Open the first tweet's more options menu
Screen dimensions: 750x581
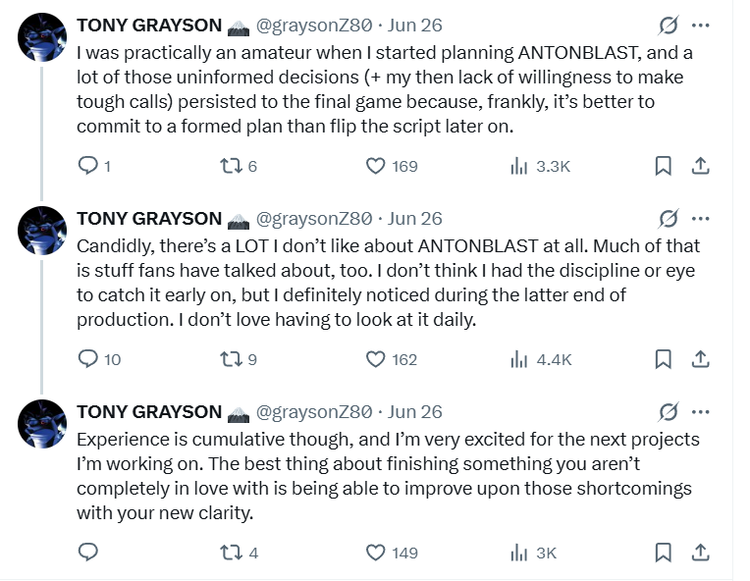point(701,25)
